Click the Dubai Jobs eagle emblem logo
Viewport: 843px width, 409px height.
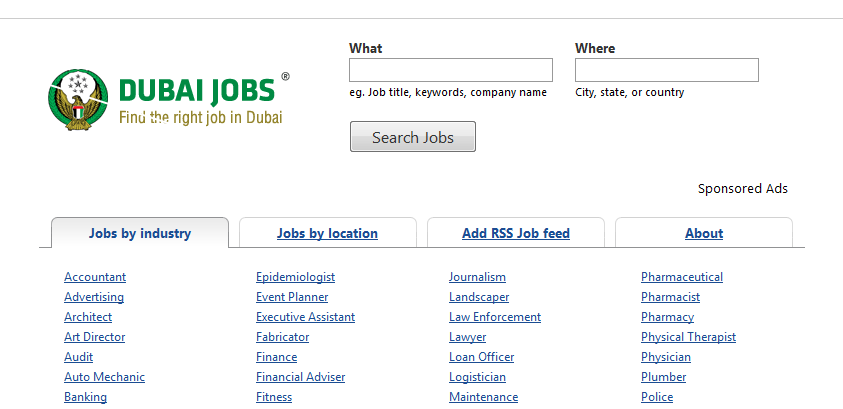coord(78,99)
